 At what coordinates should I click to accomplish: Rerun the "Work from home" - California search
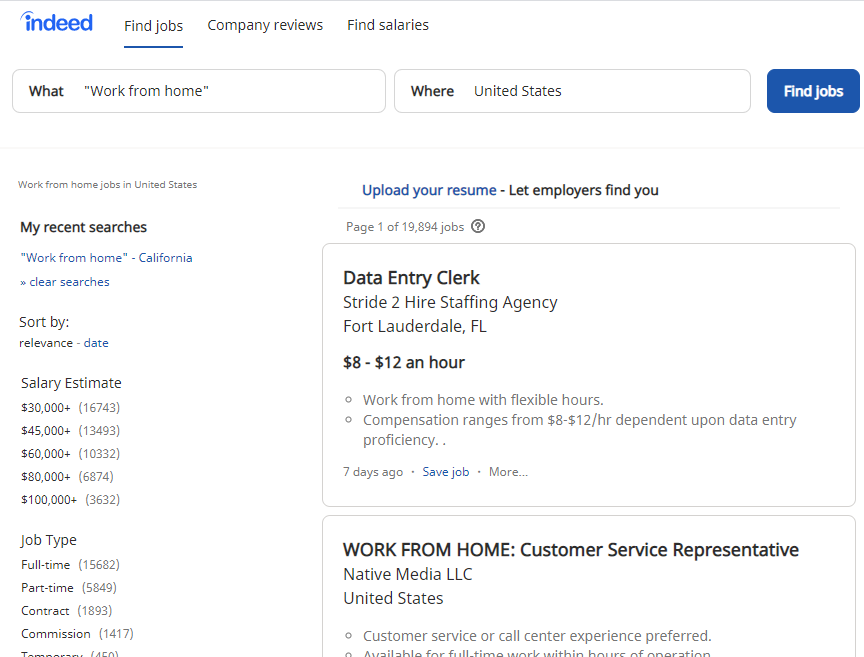click(106, 257)
